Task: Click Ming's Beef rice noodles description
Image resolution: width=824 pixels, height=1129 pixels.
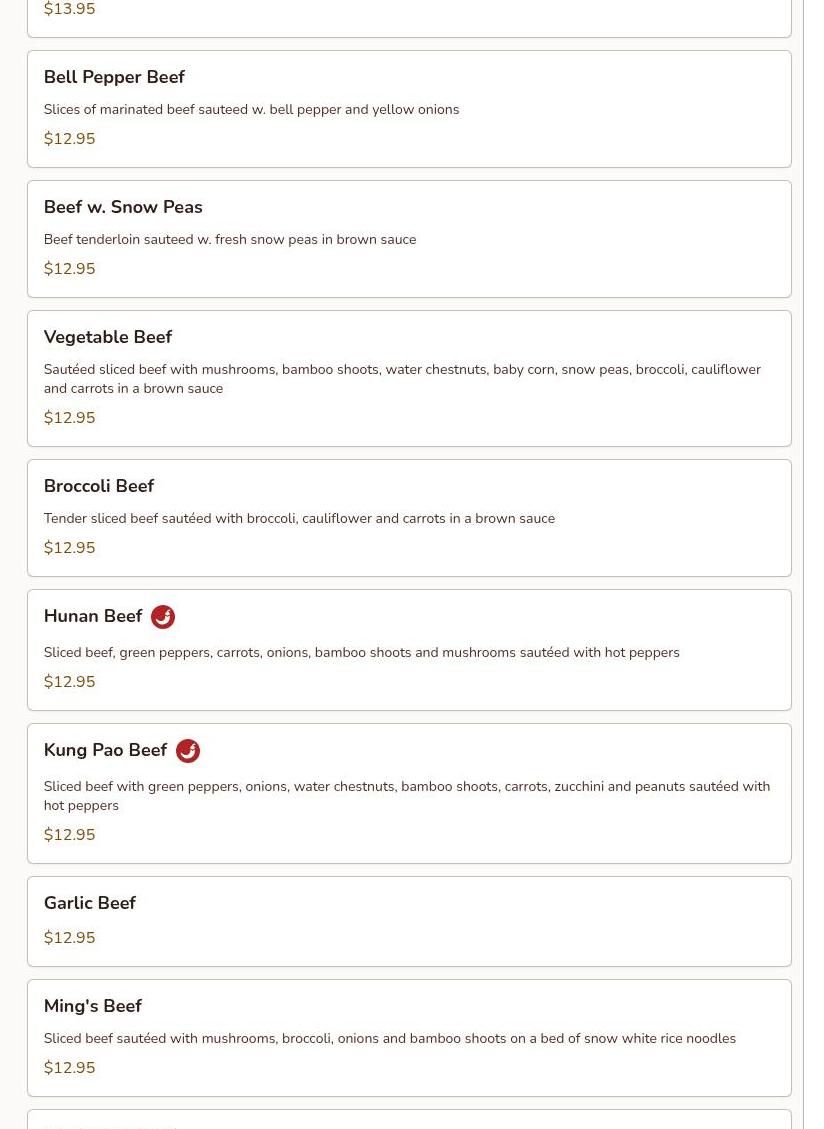Action: tap(389, 1039)
